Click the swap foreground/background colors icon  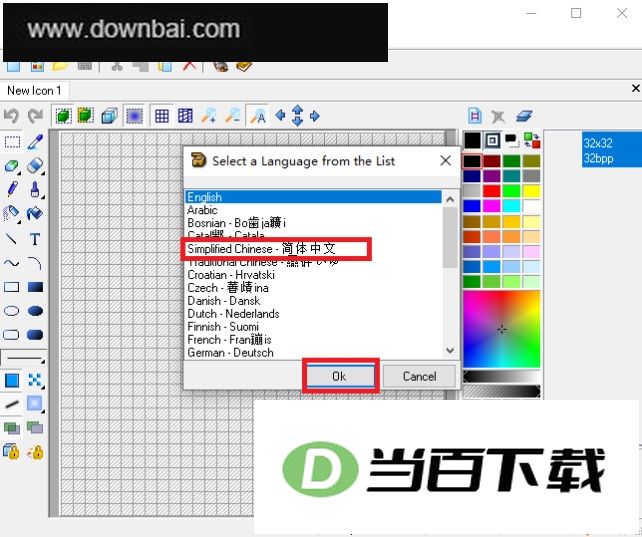point(532,140)
